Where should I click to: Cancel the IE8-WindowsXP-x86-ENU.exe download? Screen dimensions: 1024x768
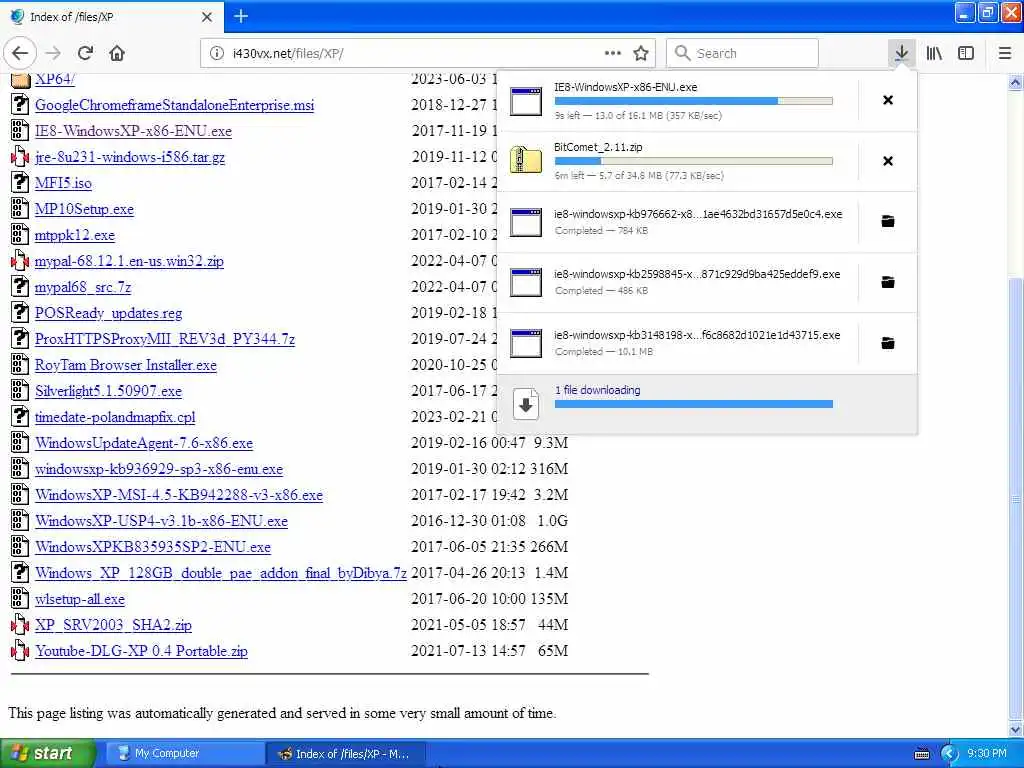(x=888, y=100)
